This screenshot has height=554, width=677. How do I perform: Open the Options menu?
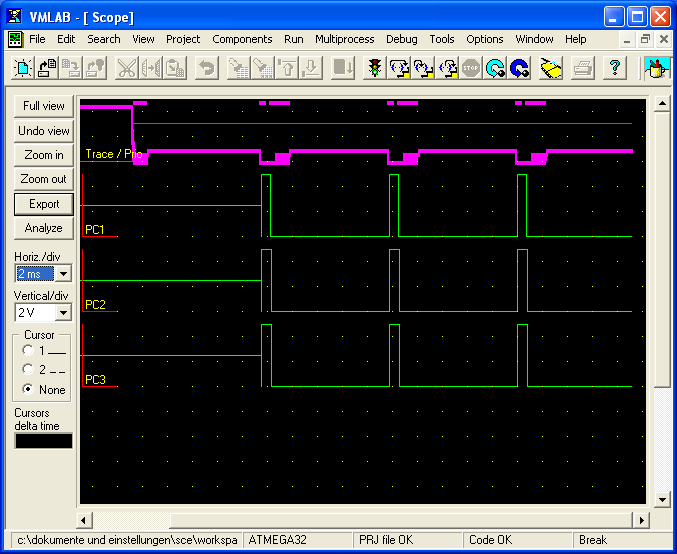pyautogui.click(x=484, y=39)
